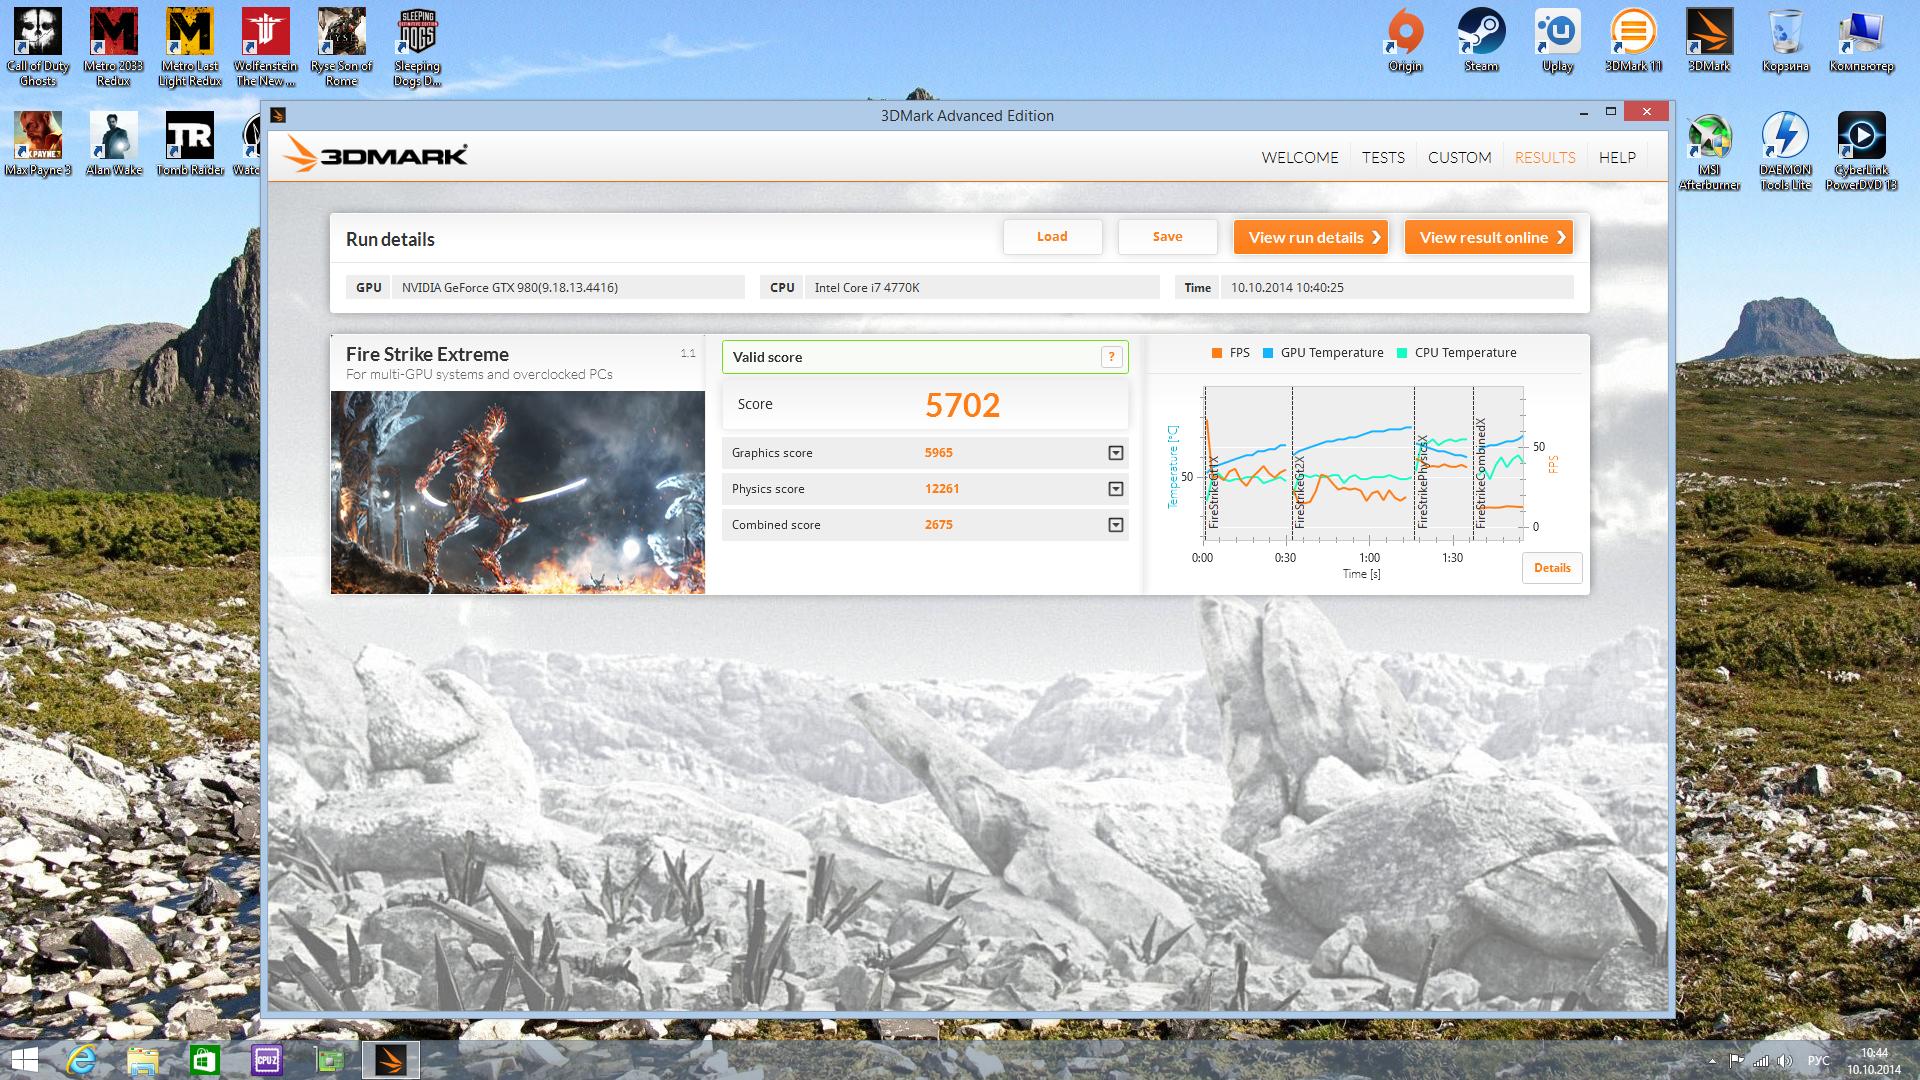Click the 3DMark logo in the app header
Viewport: 1920px width, 1080px height.
[x=376, y=155]
